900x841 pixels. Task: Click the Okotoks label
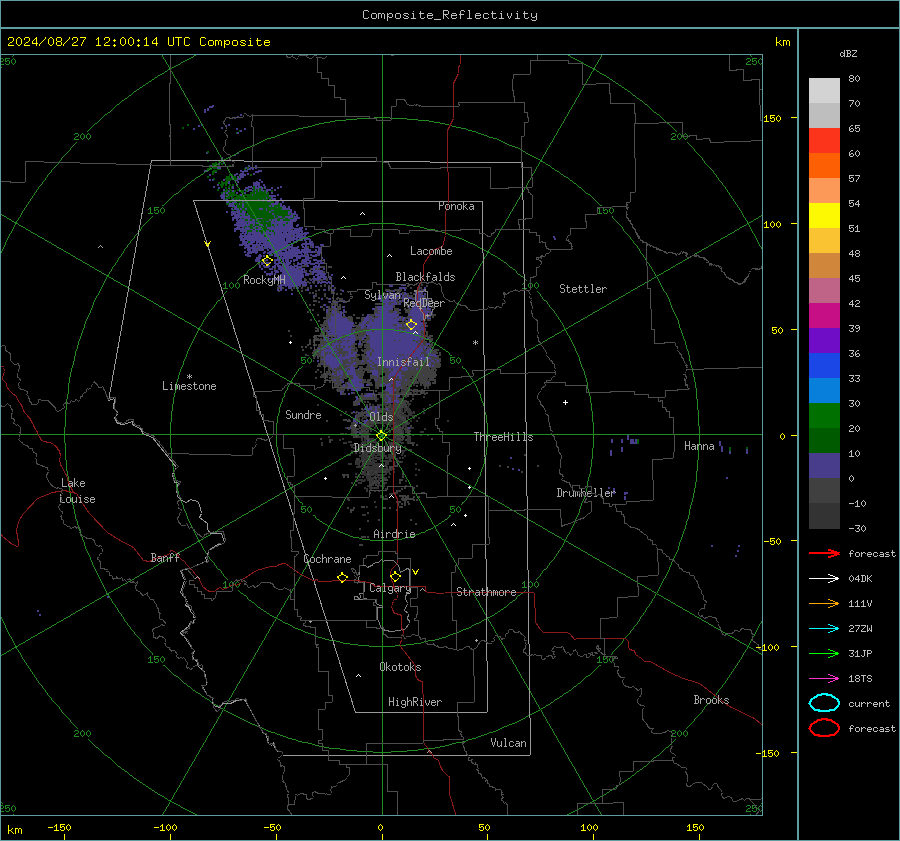[400, 666]
